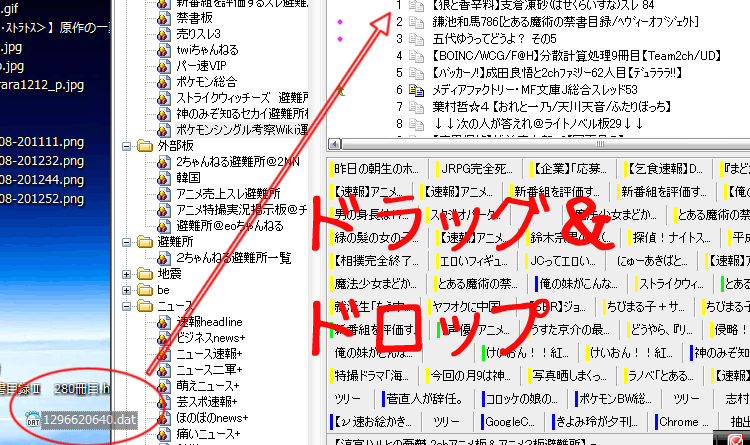Click the 地震 folder icon
Screen dimensions: 750x445
pyautogui.click(x=144, y=274)
